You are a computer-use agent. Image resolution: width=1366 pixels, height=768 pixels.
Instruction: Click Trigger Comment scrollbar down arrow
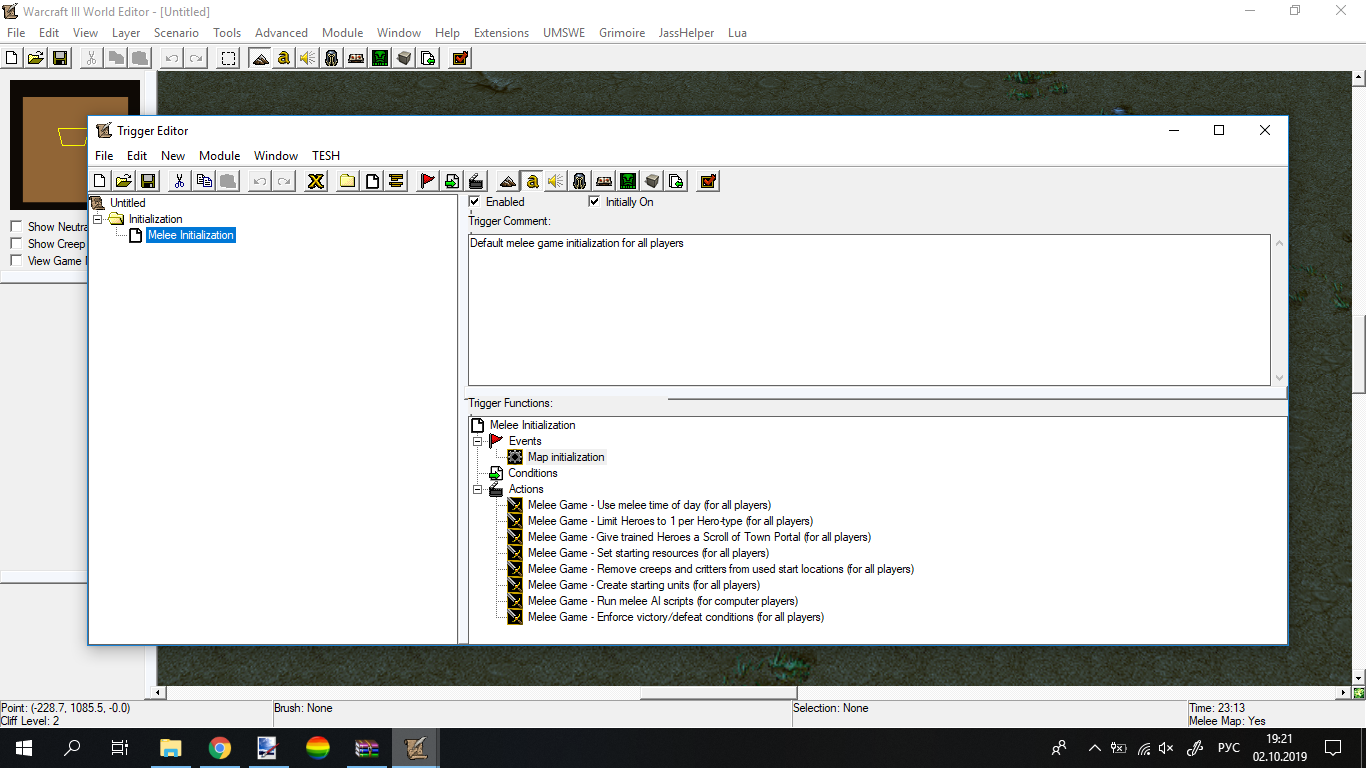coord(1279,378)
